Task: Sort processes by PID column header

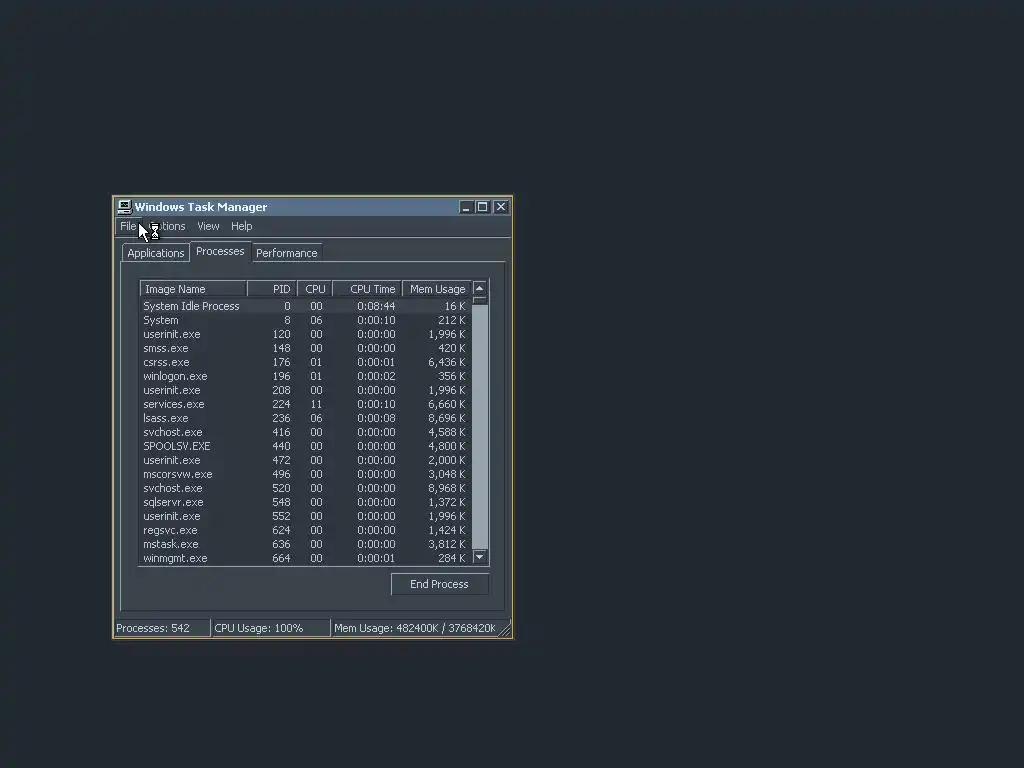Action: point(272,289)
